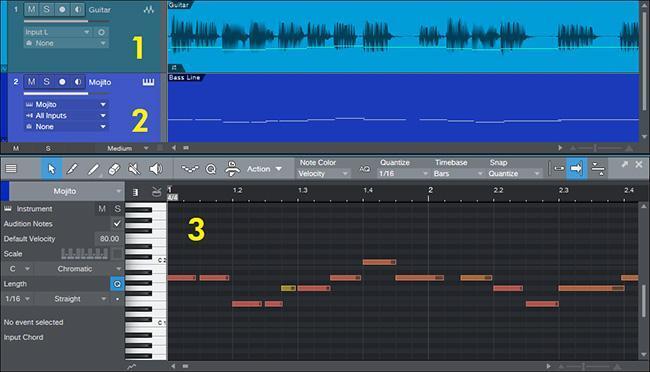Image resolution: width=650 pixels, height=372 pixels.
Task: Uncheck the Audition Notes checkbox
Action: (x=117, y=224)
